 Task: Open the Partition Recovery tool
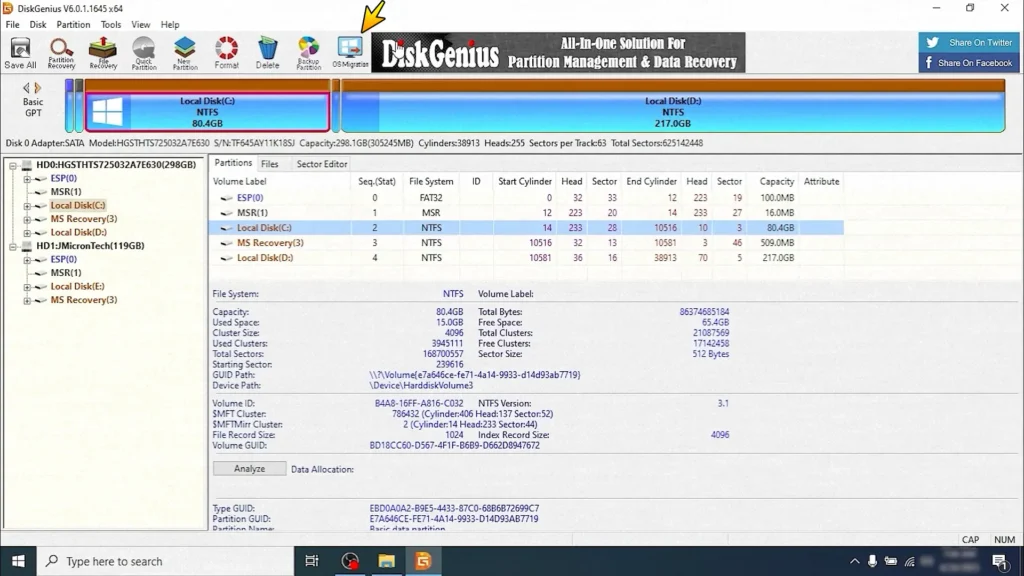tap(61, 52)
